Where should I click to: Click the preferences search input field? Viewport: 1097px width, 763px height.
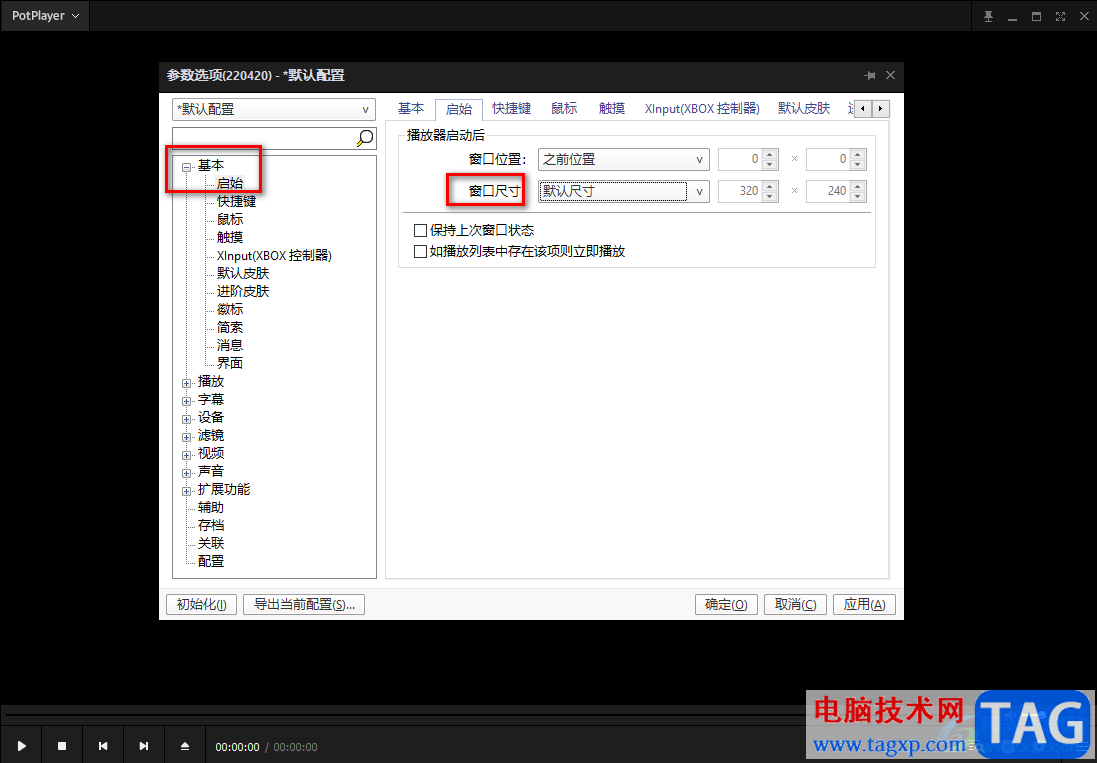pos(264,138)
